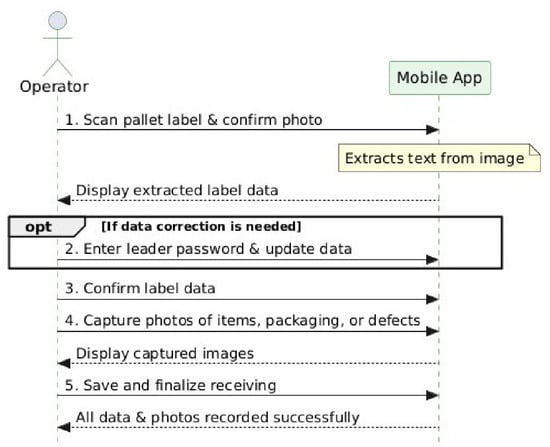The image size is (550, 447).
Task: Click arrowhead of Display extracted label data
Action: click(x=64, y=201)
